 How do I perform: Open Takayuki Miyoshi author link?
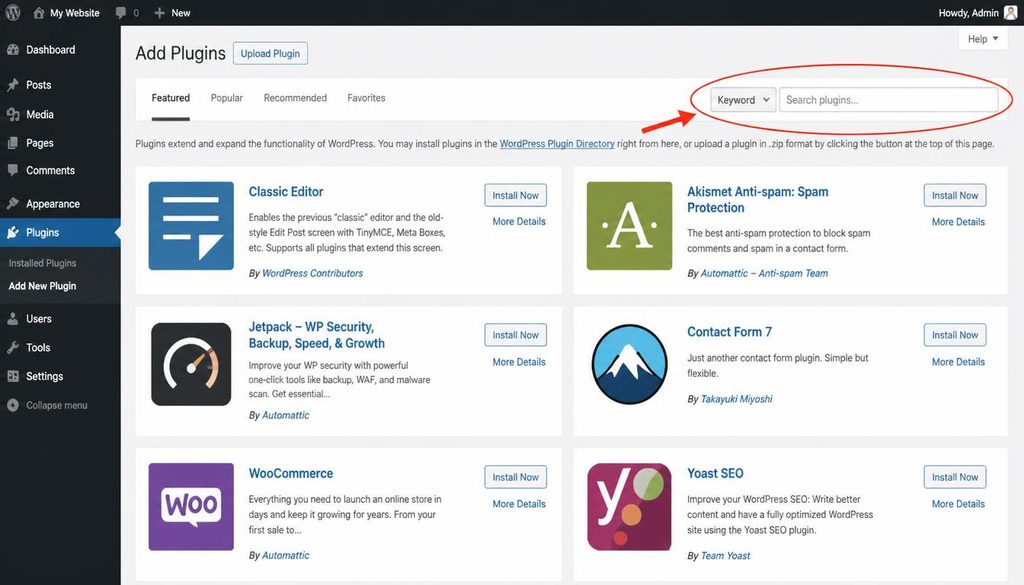tap(736, 399)
